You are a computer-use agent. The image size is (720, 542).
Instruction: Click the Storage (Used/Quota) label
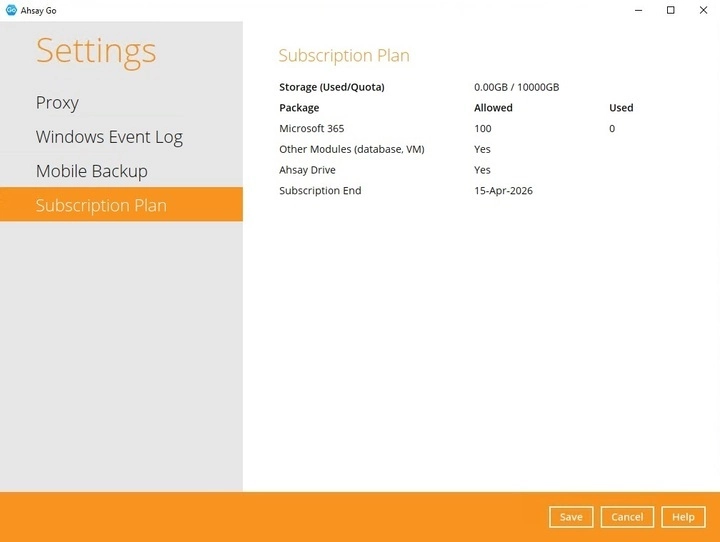(x=332, y=87)
